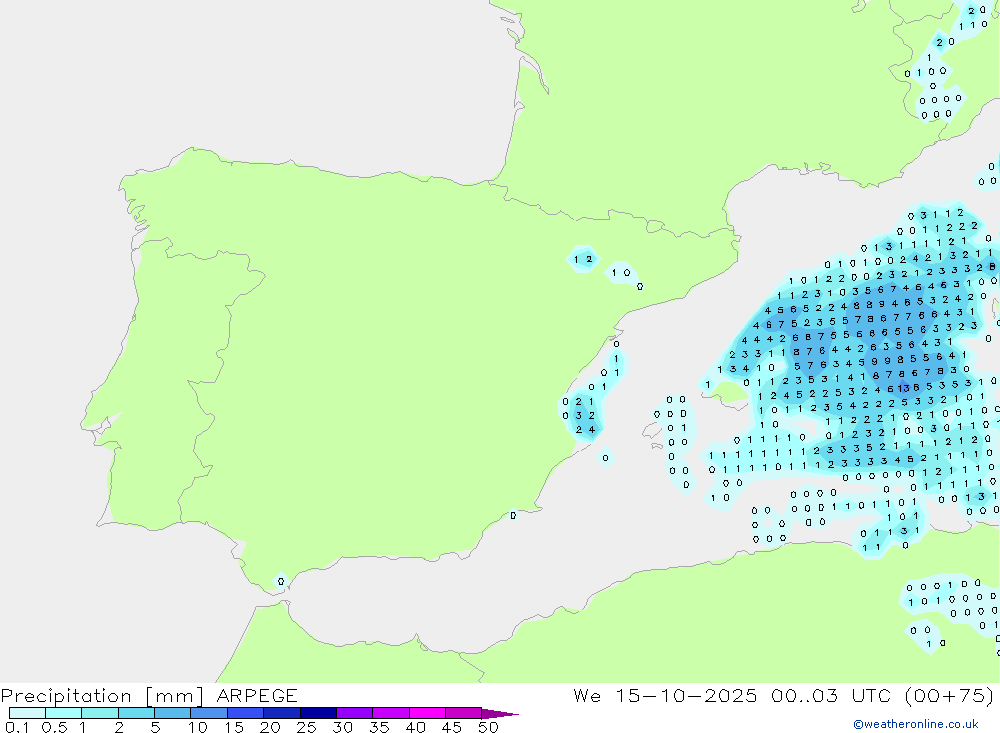
Task: Click the forecast offset '(00+75)' label
Action: click(948, 696)
